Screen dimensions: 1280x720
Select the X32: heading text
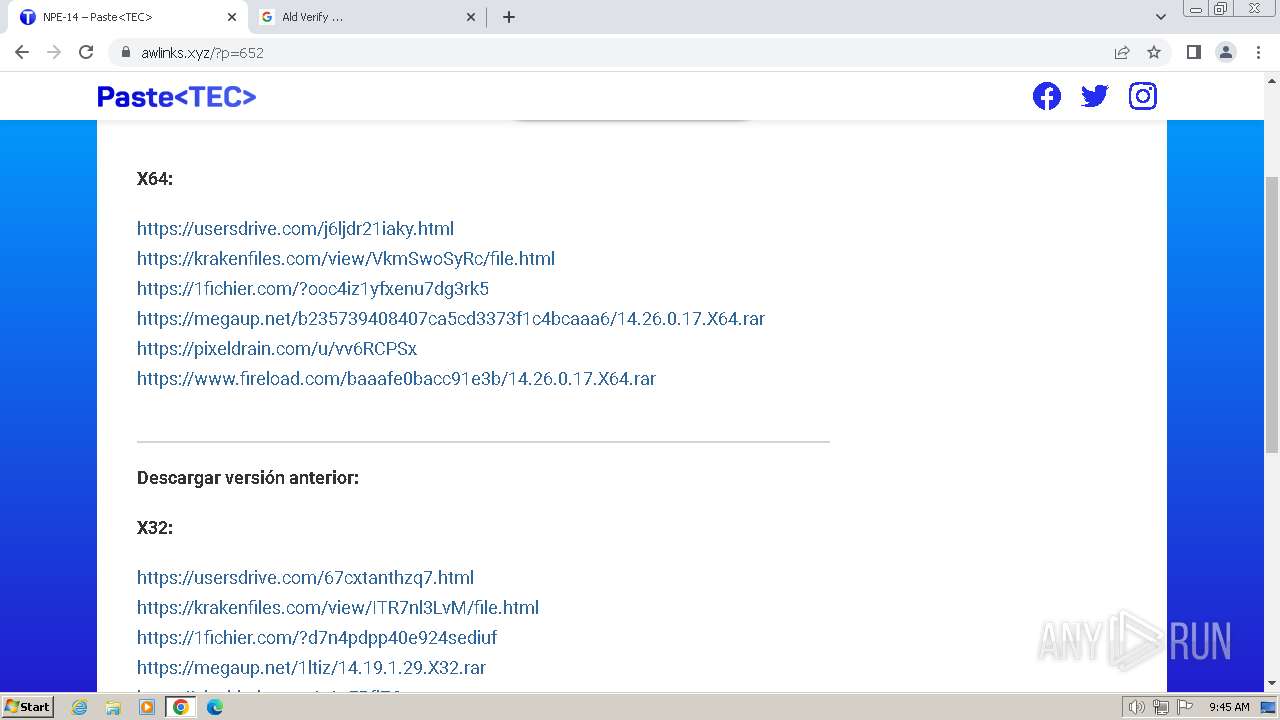[x=155, y=527]
